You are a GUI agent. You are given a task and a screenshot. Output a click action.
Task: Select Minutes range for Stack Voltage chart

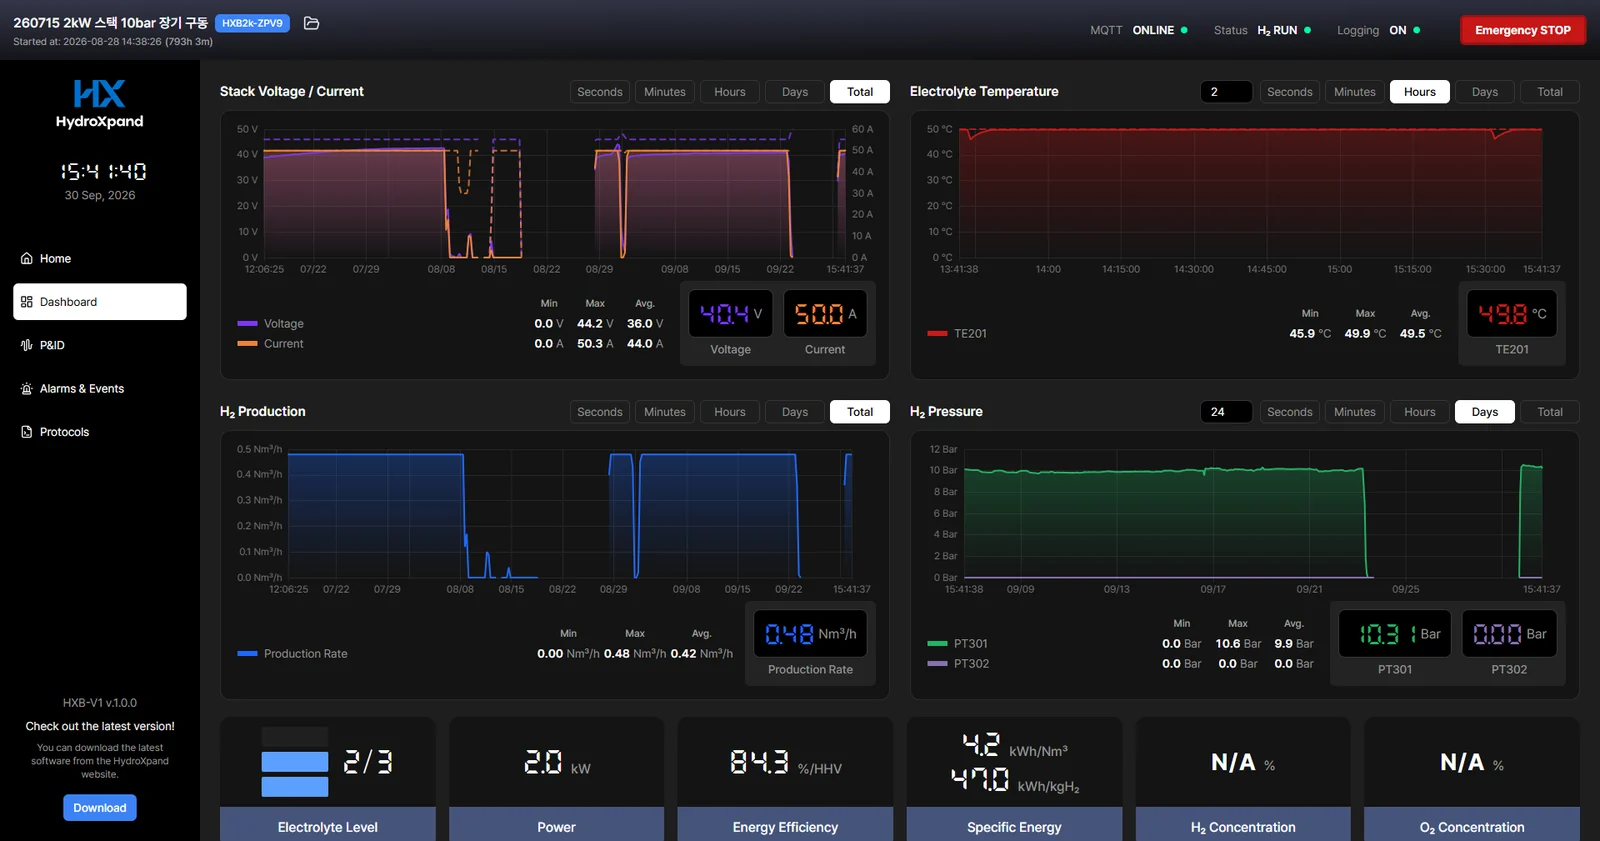click(x=665, y=92)
